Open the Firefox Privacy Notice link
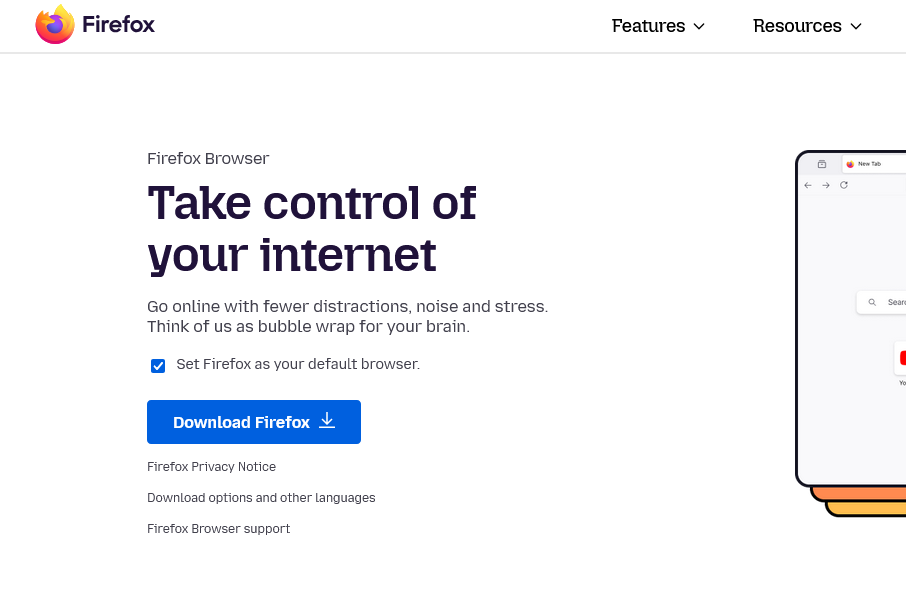Image resolution: width=906 pixels, height=604 pixels. coord(211,467)
